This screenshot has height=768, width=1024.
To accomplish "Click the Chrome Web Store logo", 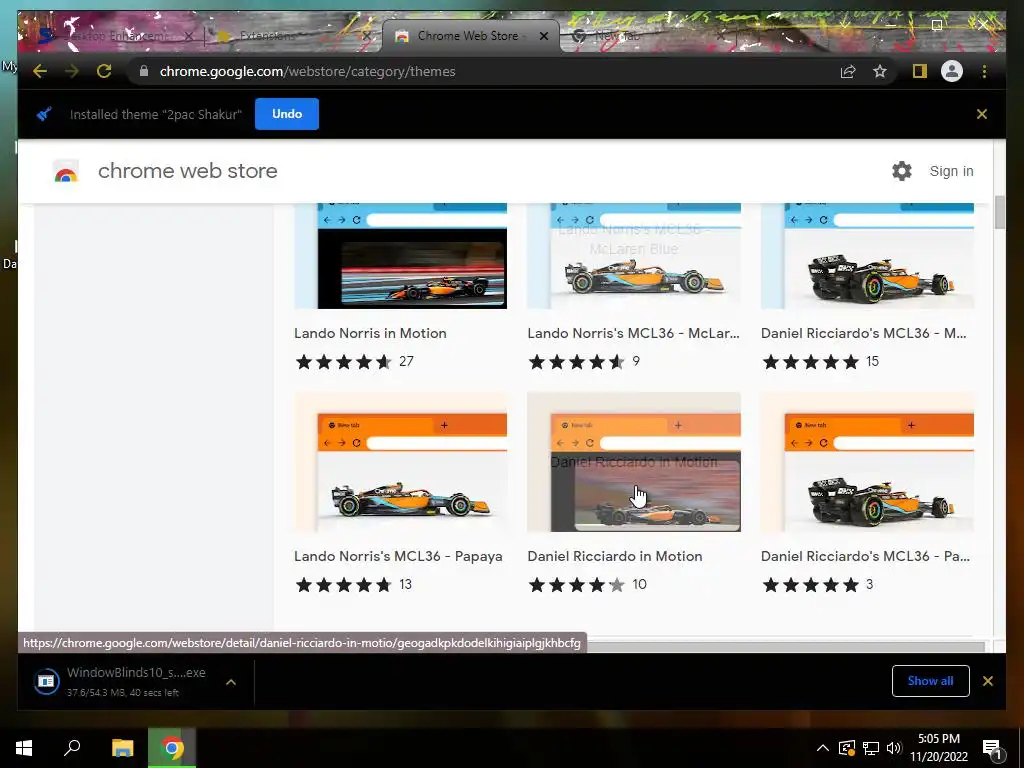I will pos(66,171).
